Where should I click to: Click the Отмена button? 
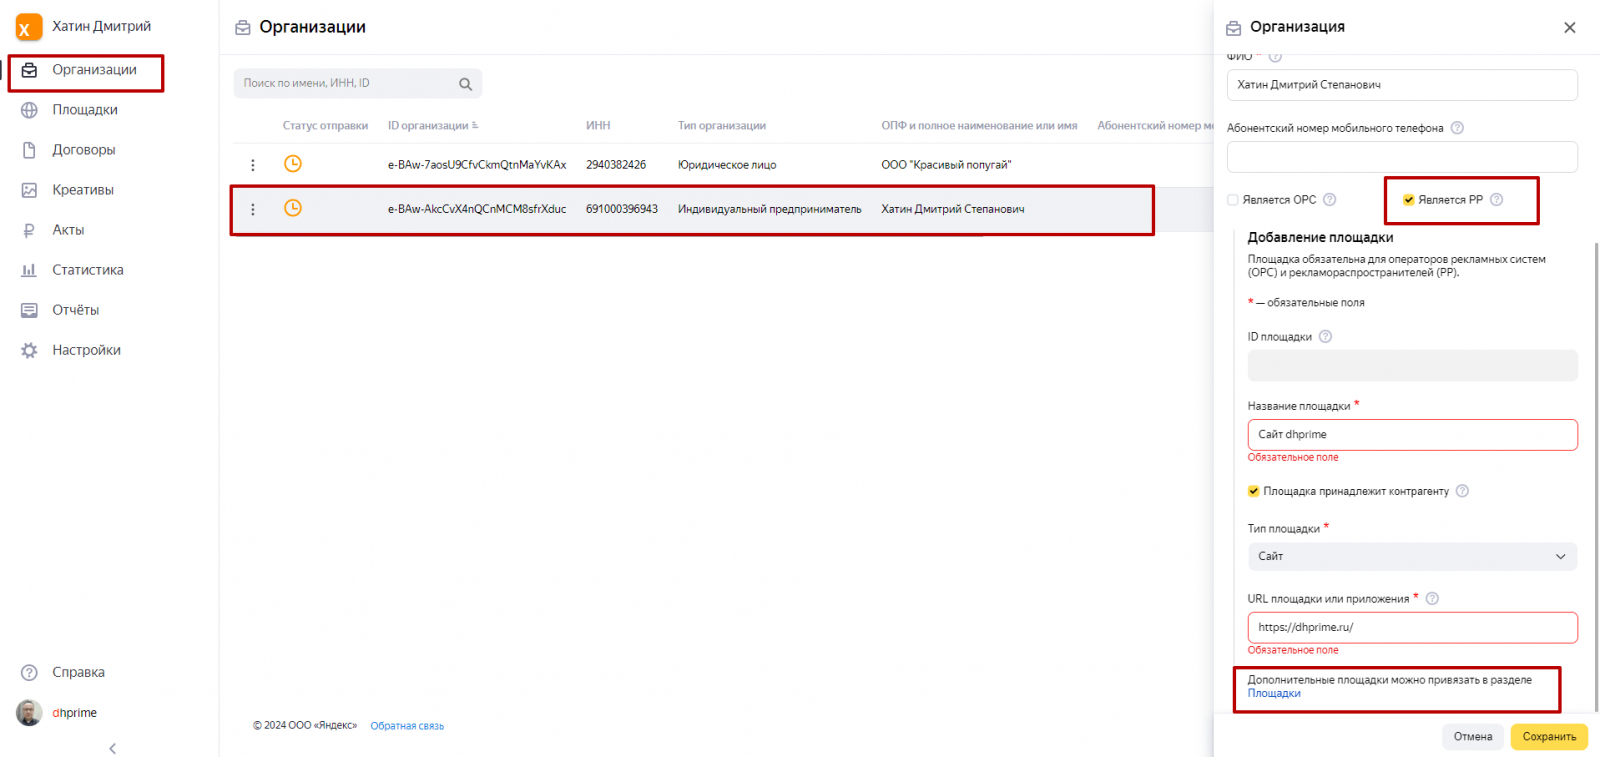pos(1473,737)
